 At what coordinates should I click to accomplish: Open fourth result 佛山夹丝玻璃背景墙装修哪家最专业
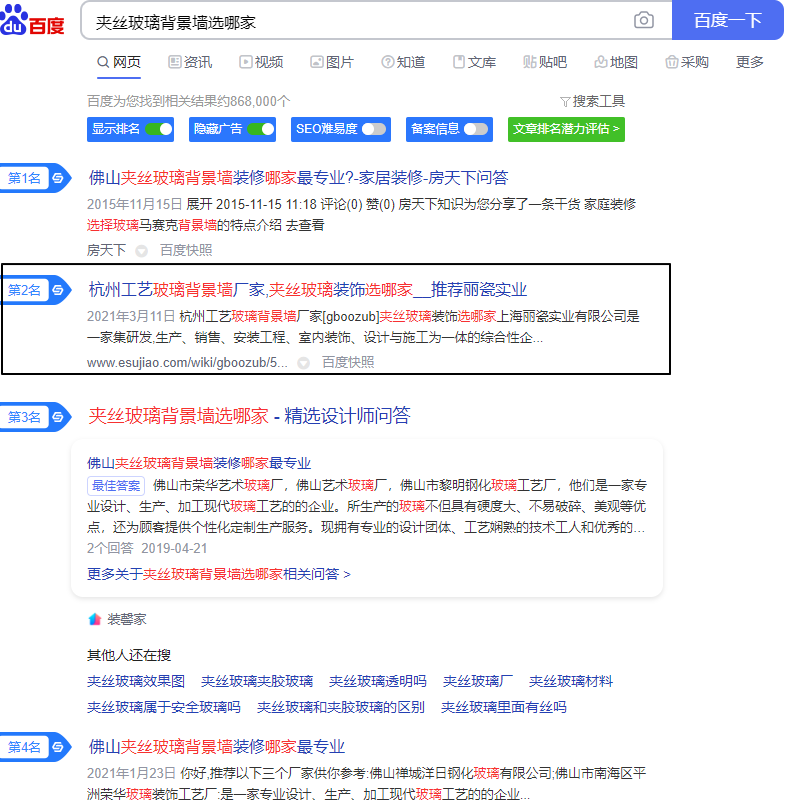point(217,746)
